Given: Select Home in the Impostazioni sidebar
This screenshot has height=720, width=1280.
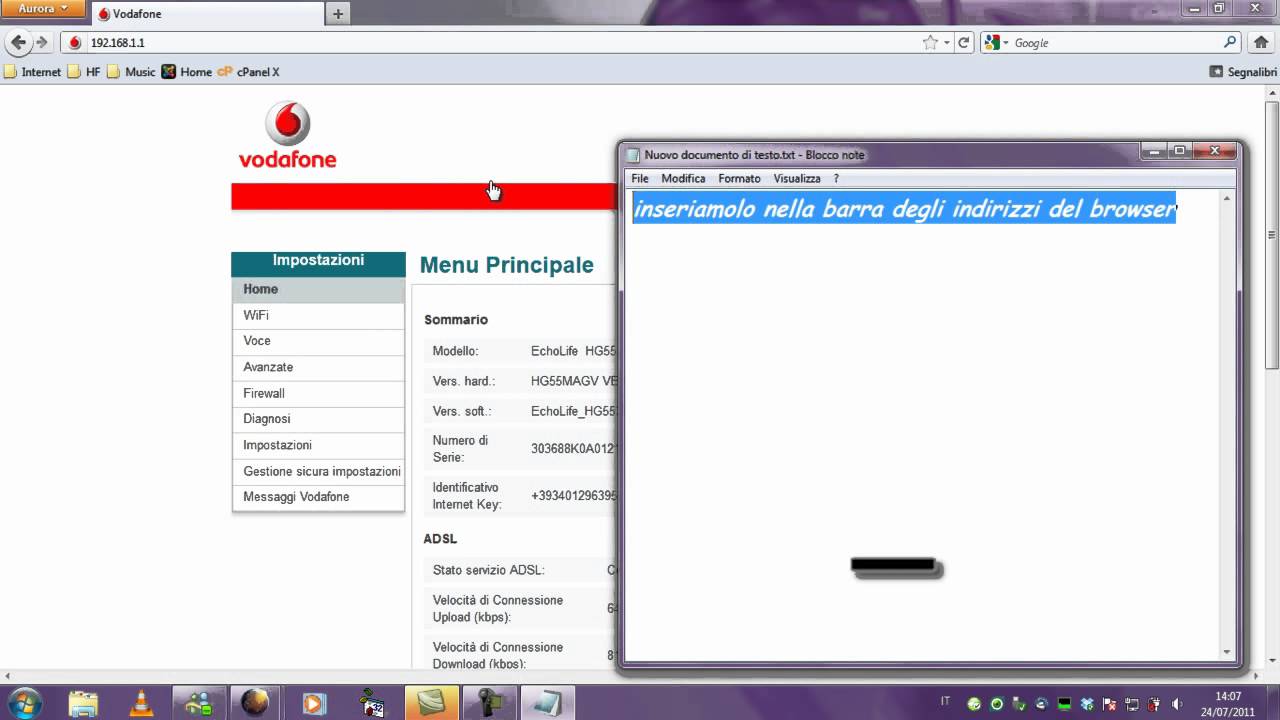Looking at the screenshot, I should click(x=318, y=289).
